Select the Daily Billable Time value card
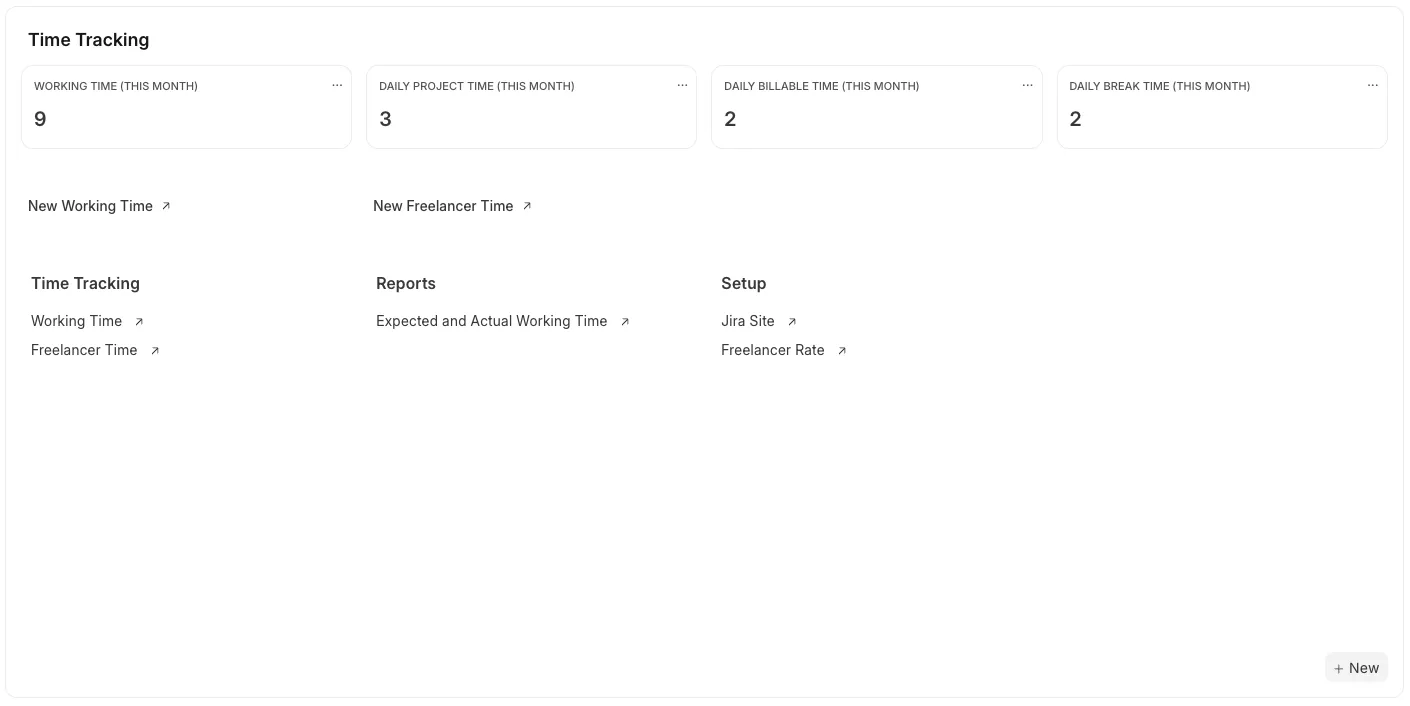The image size is (1410, 706). [876, 118]
